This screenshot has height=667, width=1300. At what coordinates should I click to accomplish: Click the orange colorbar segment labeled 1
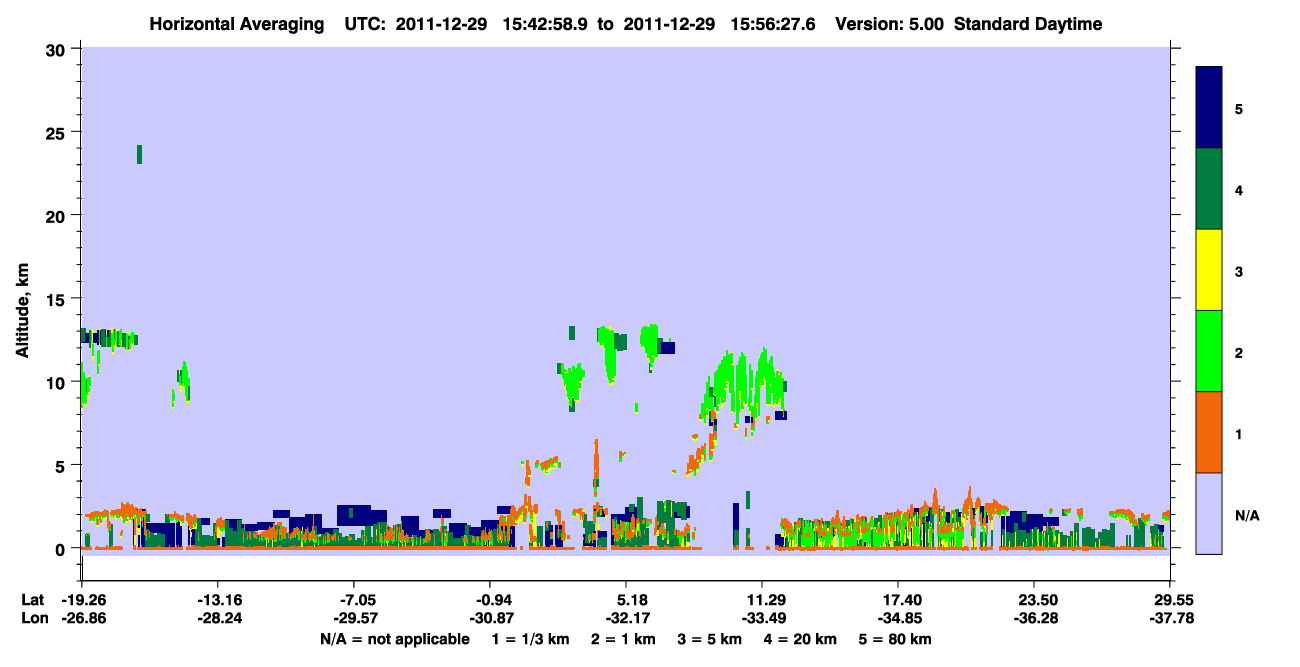pos(1209,432)
